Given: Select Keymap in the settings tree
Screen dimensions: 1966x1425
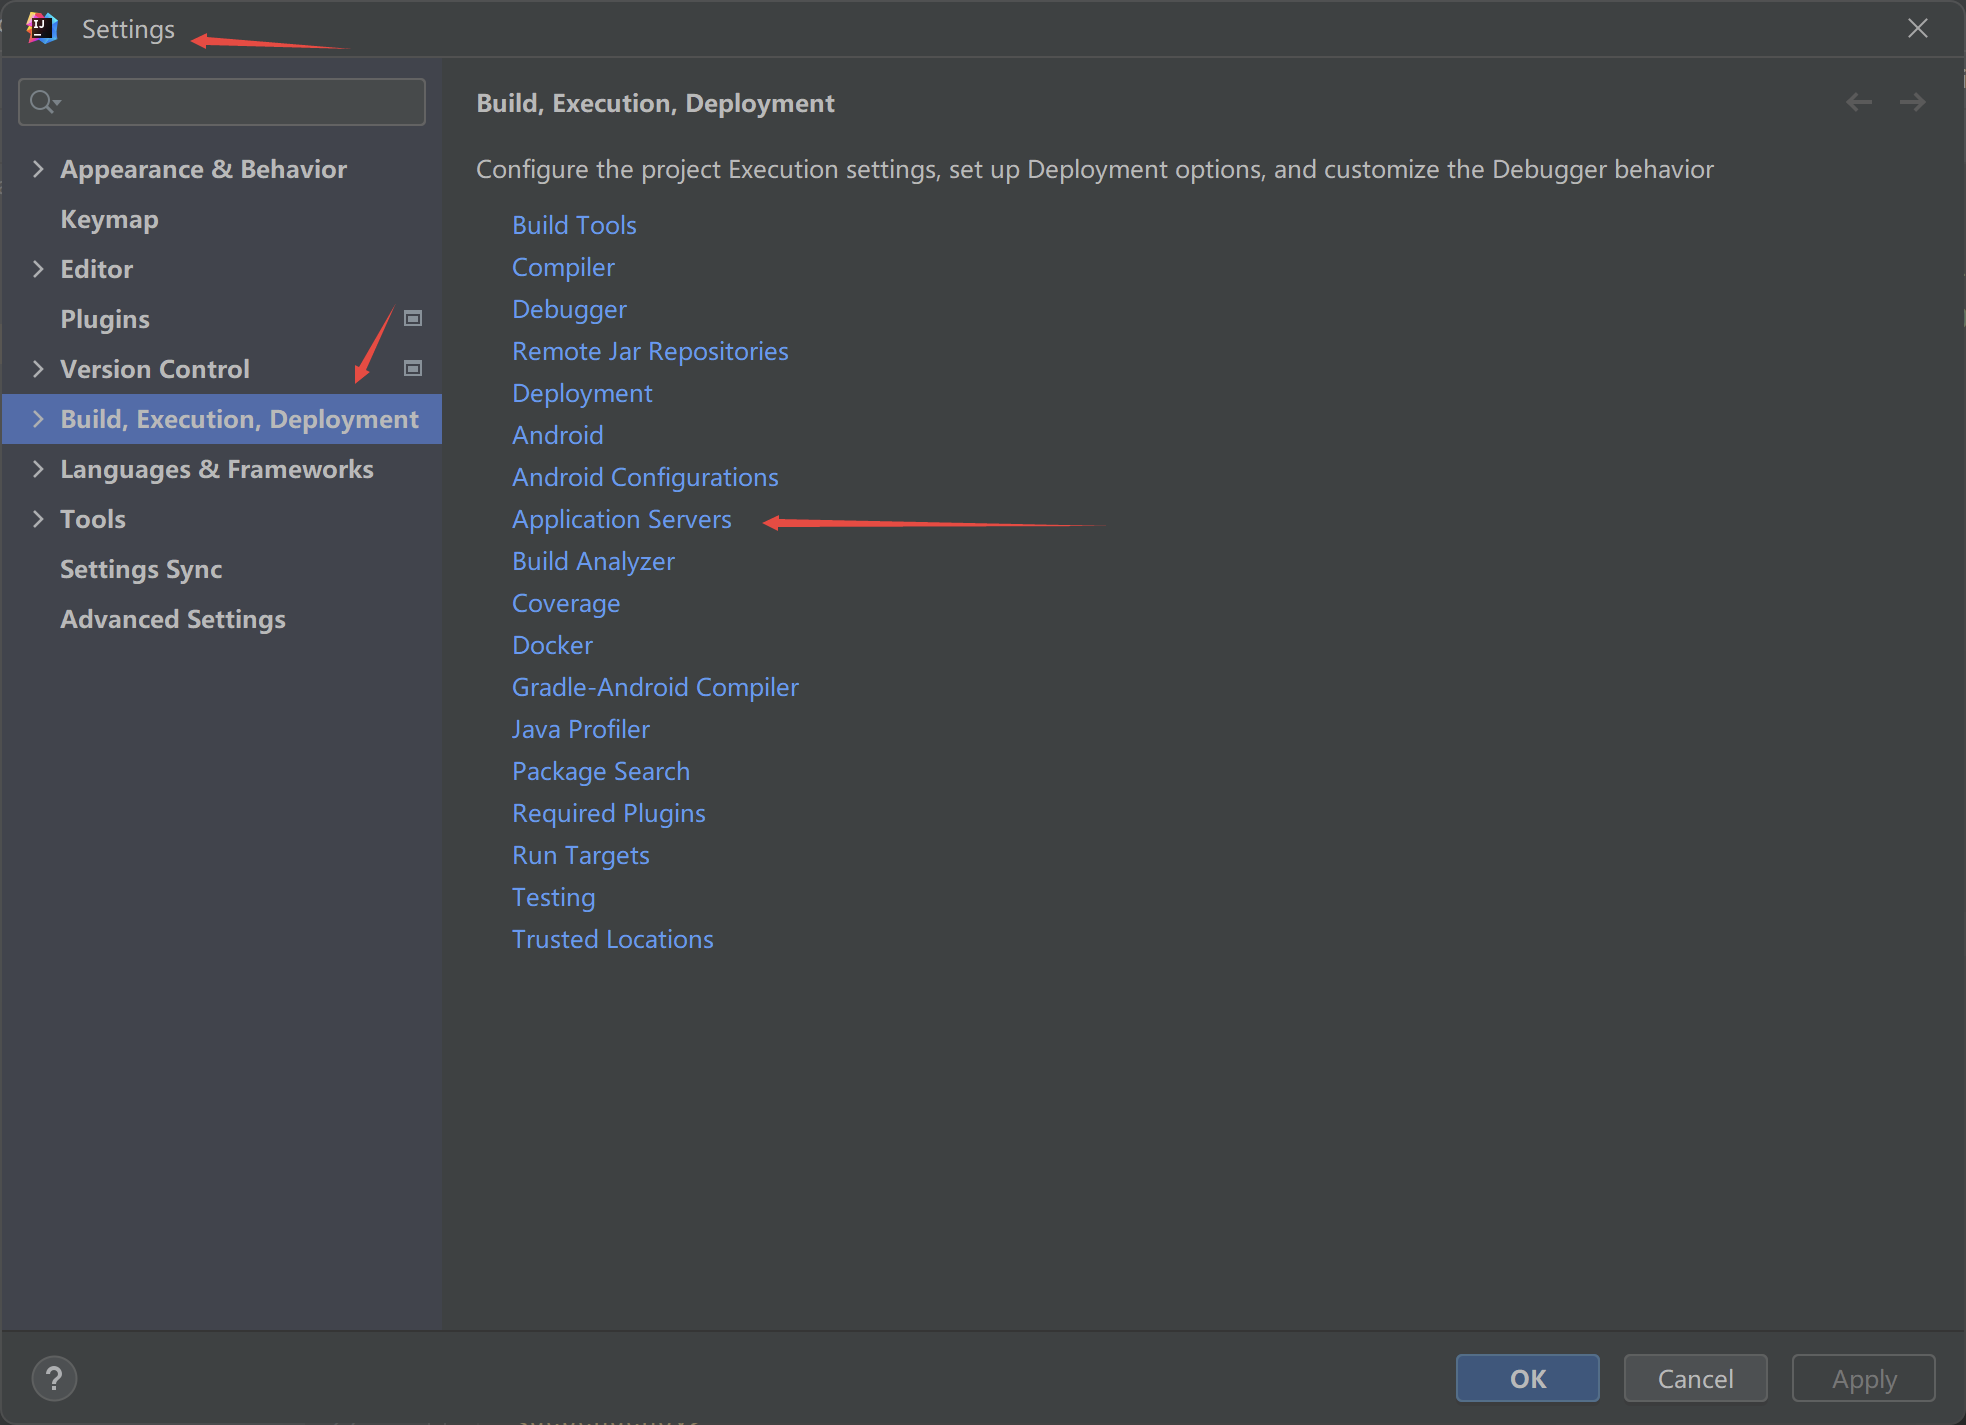Looking at the screenshot, I should click(x=109, y=219).
